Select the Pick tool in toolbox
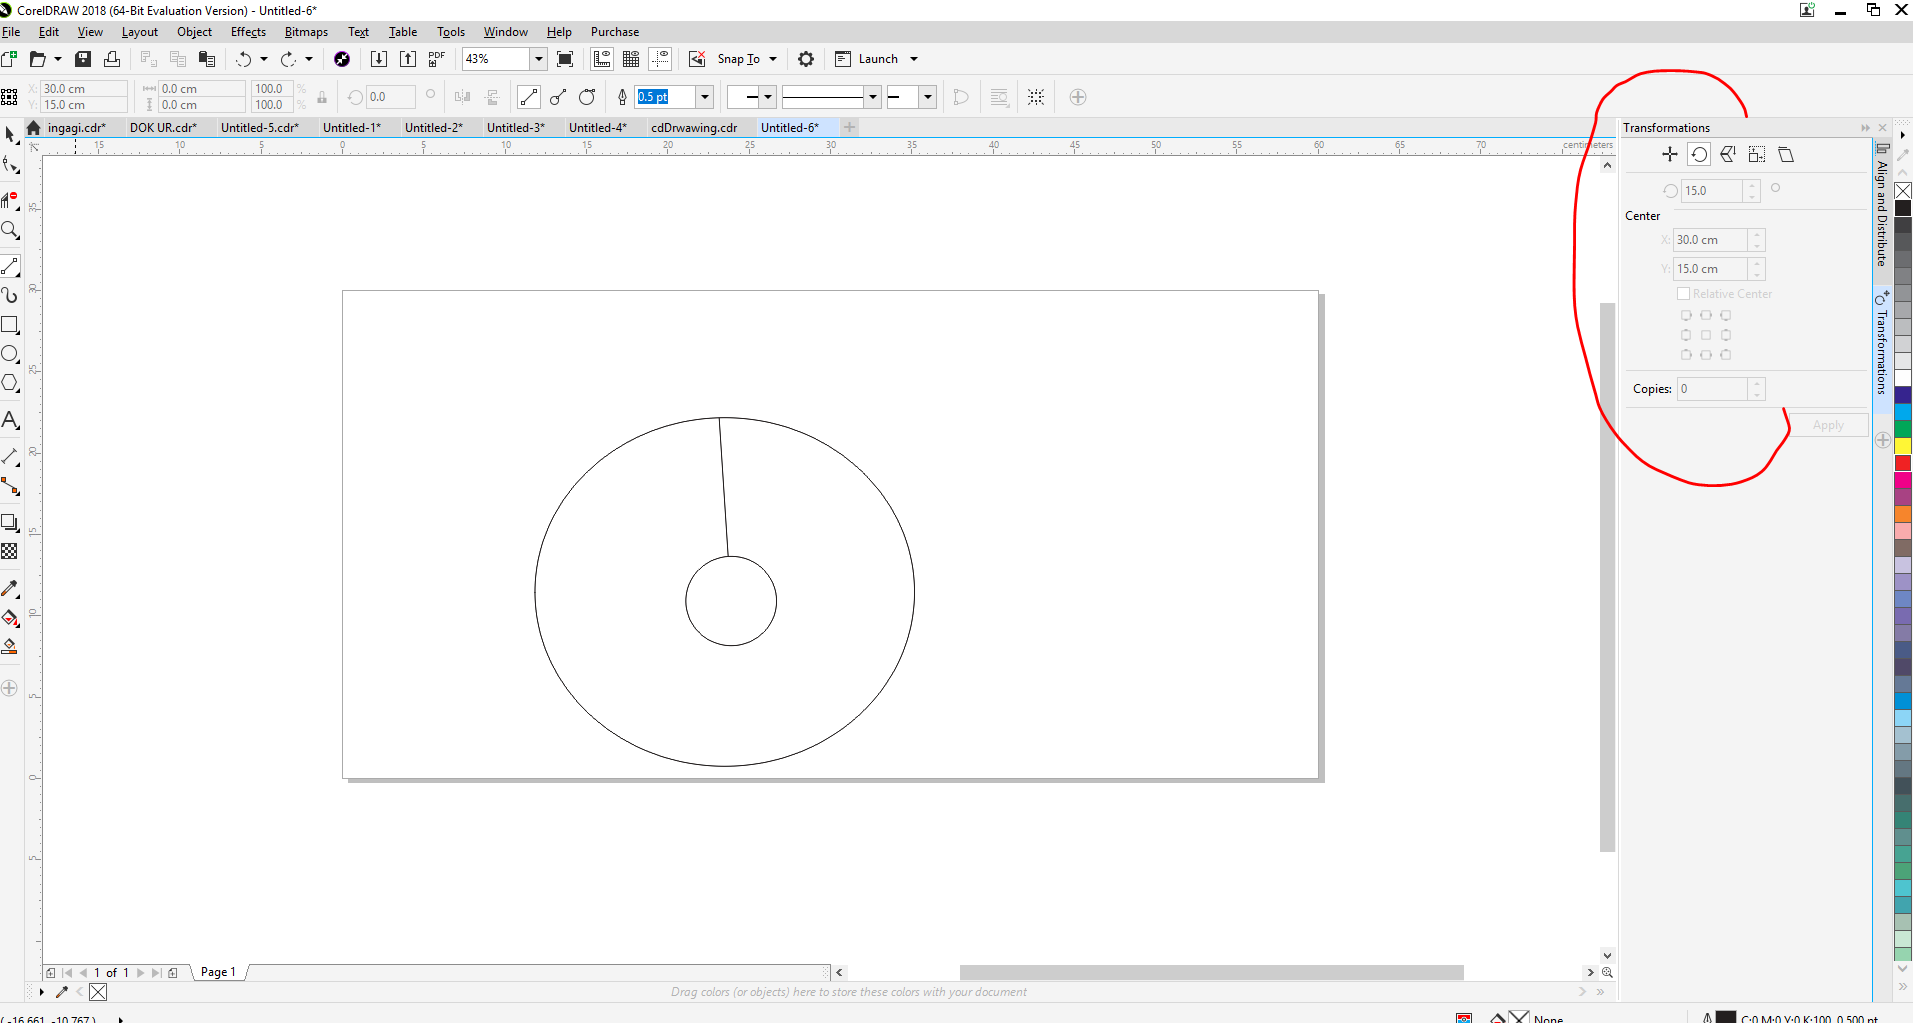1913x1023 pixels. (11, 135)
